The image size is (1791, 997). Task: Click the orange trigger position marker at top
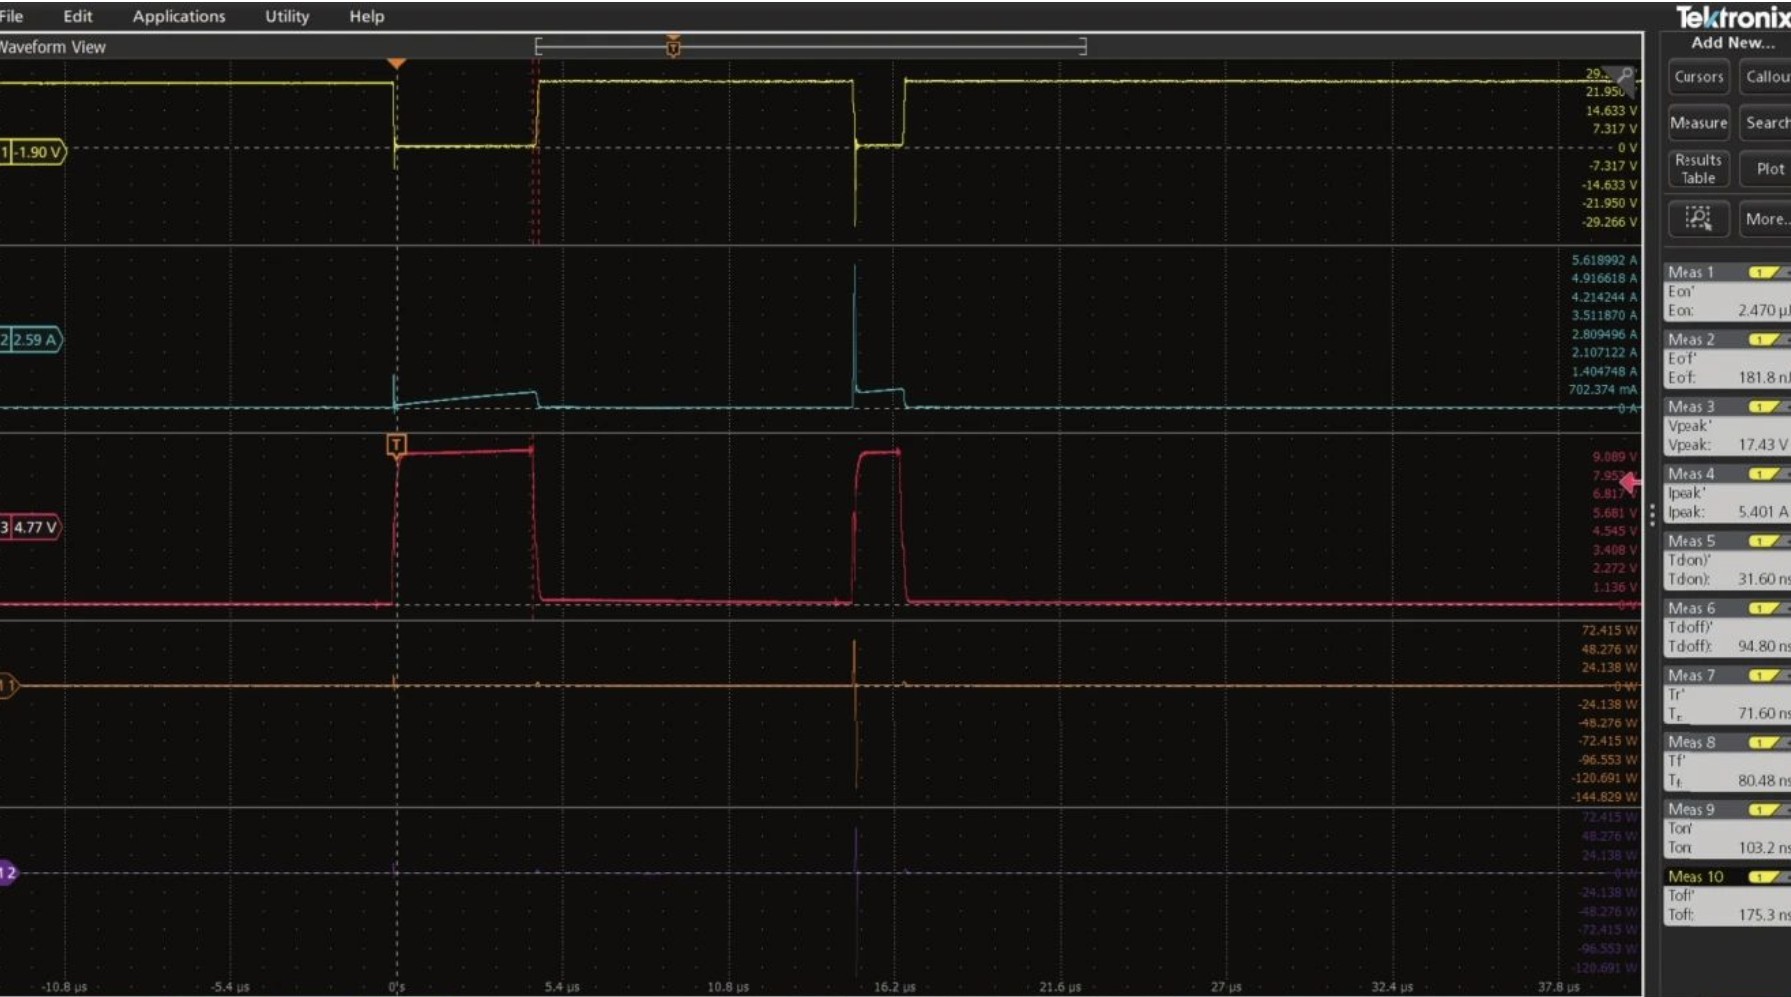(396, 63)
